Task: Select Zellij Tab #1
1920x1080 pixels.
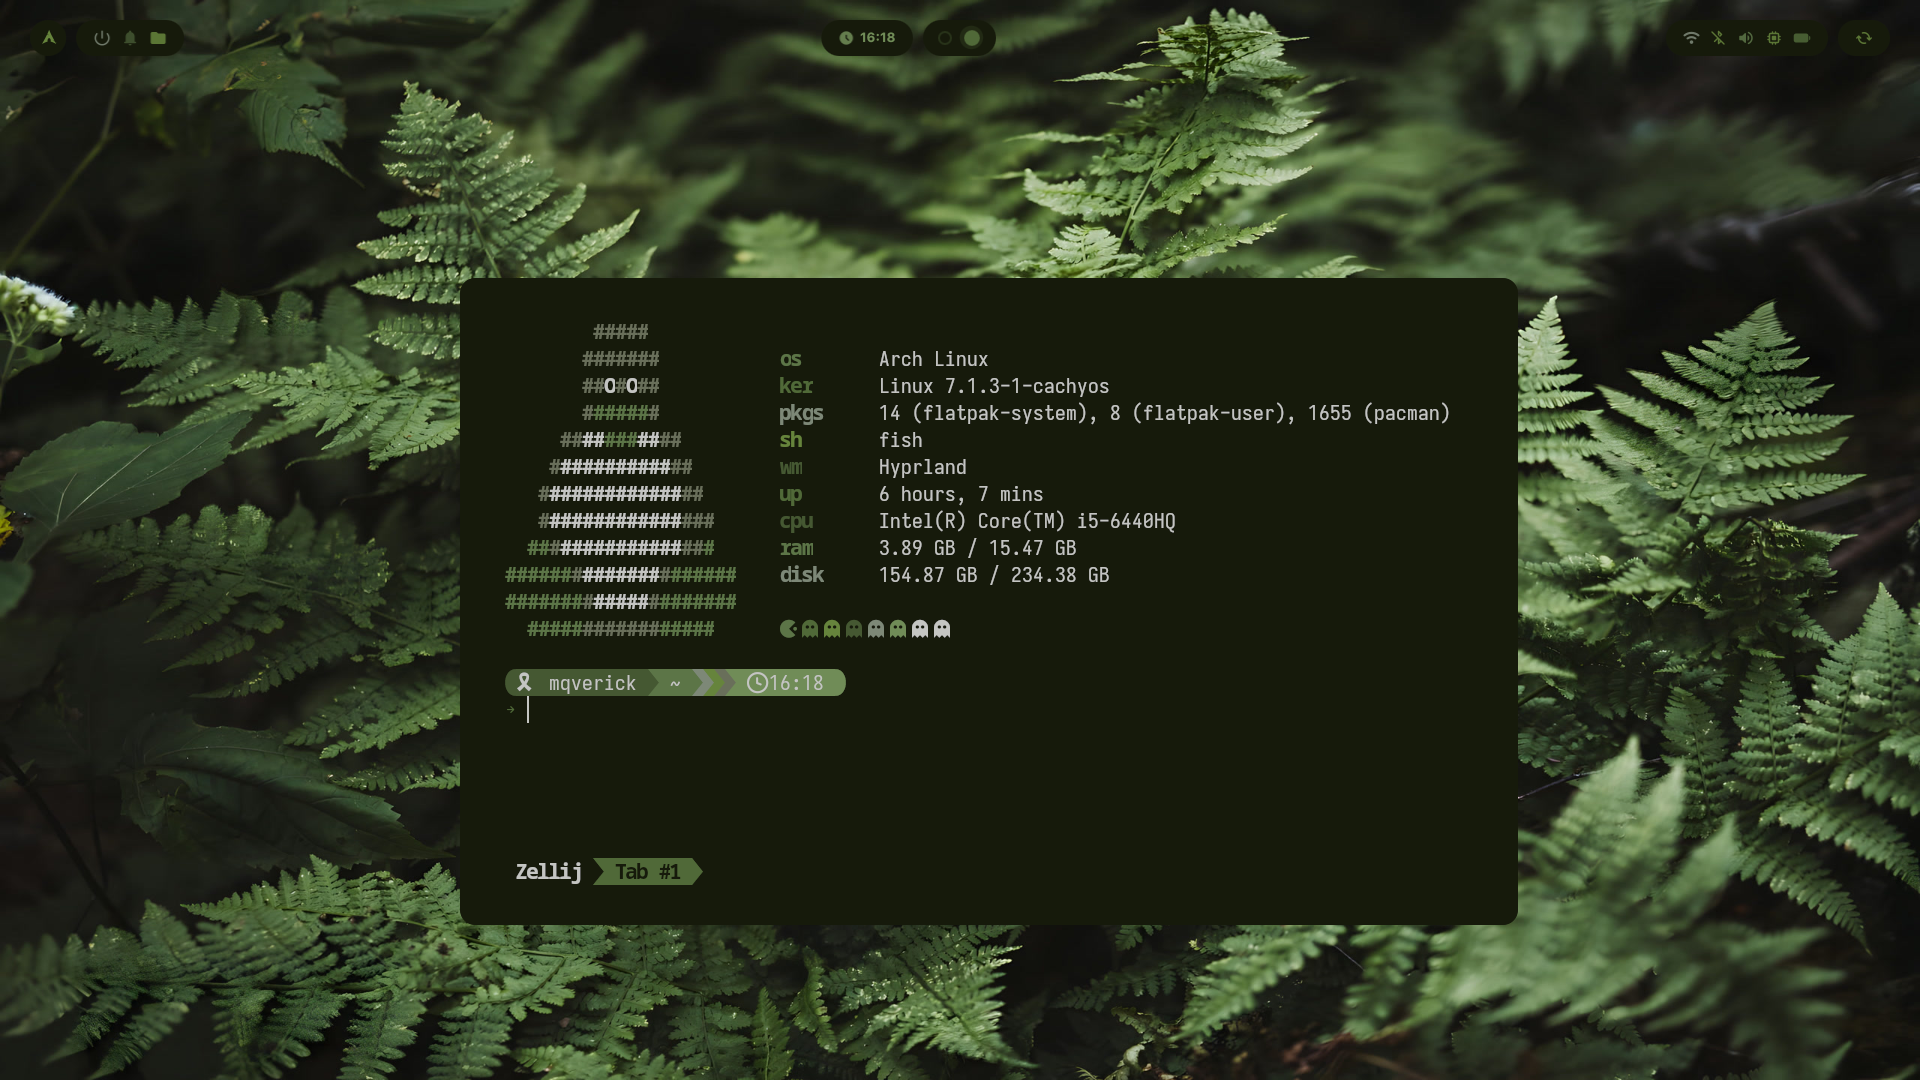Action: point(648,872)
